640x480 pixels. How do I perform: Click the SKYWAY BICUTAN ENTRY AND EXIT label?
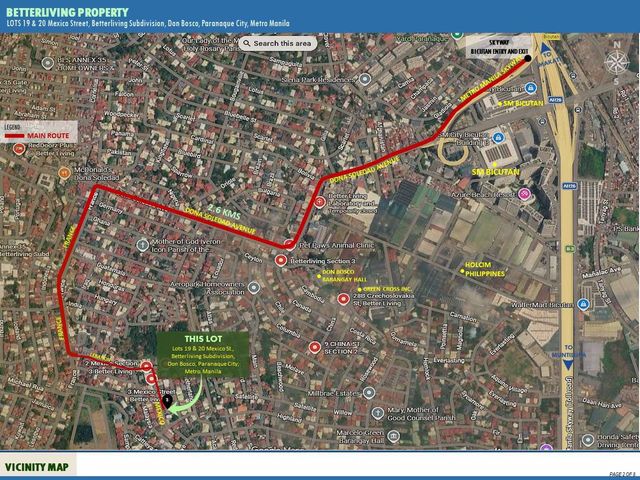500,47
